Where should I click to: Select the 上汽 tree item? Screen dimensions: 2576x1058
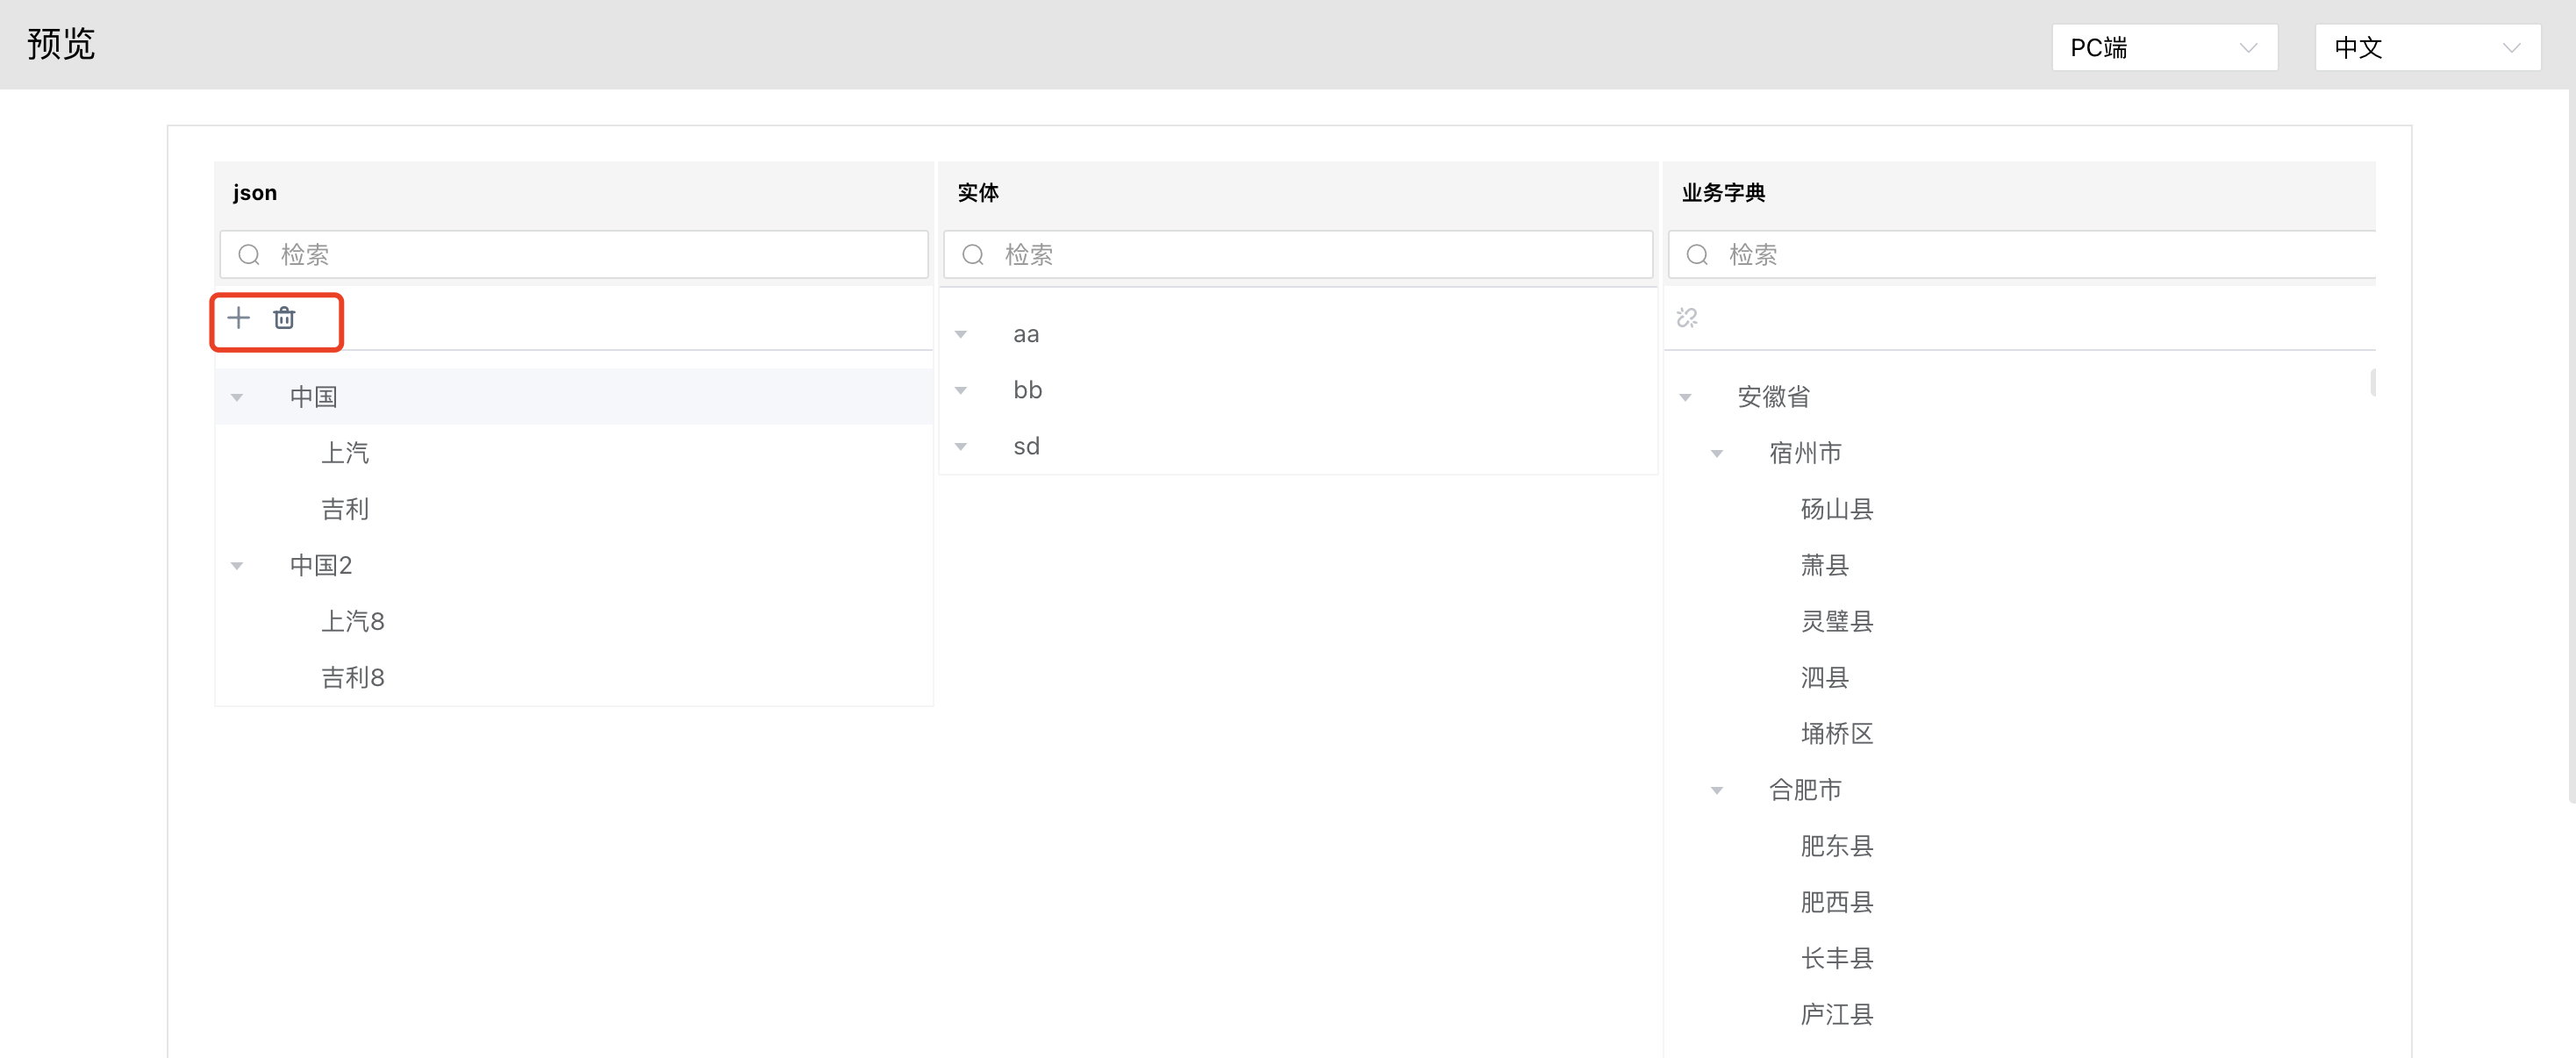pyautogui.click(x=345, y=453)
